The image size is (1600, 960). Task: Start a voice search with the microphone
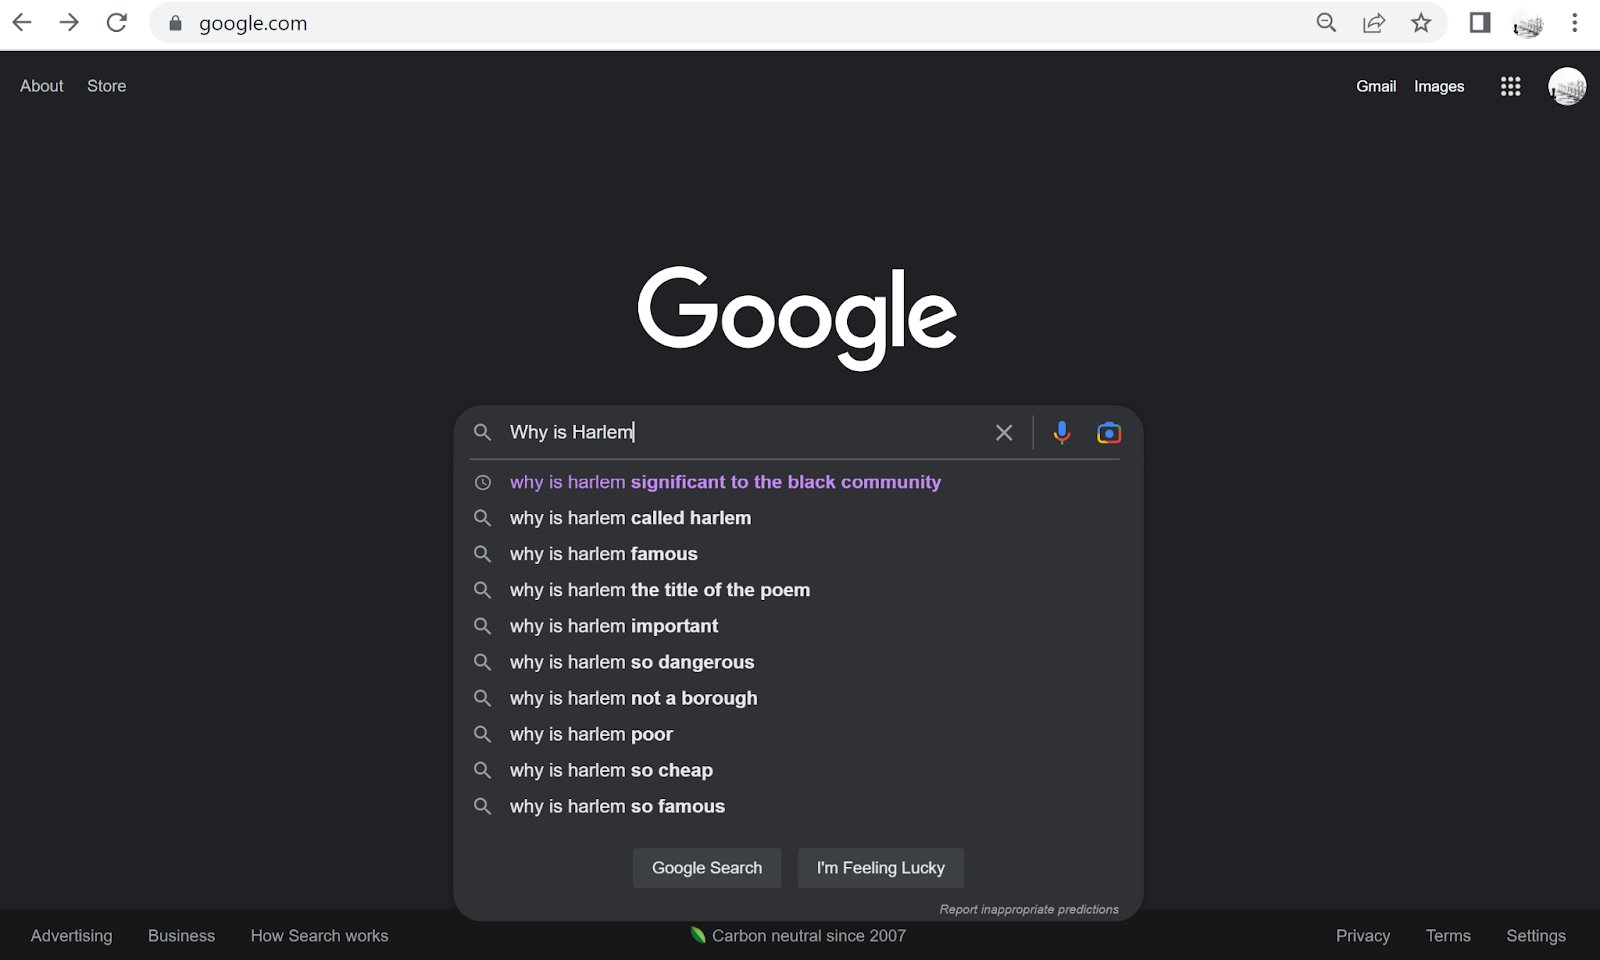[x=1062, y=432]
